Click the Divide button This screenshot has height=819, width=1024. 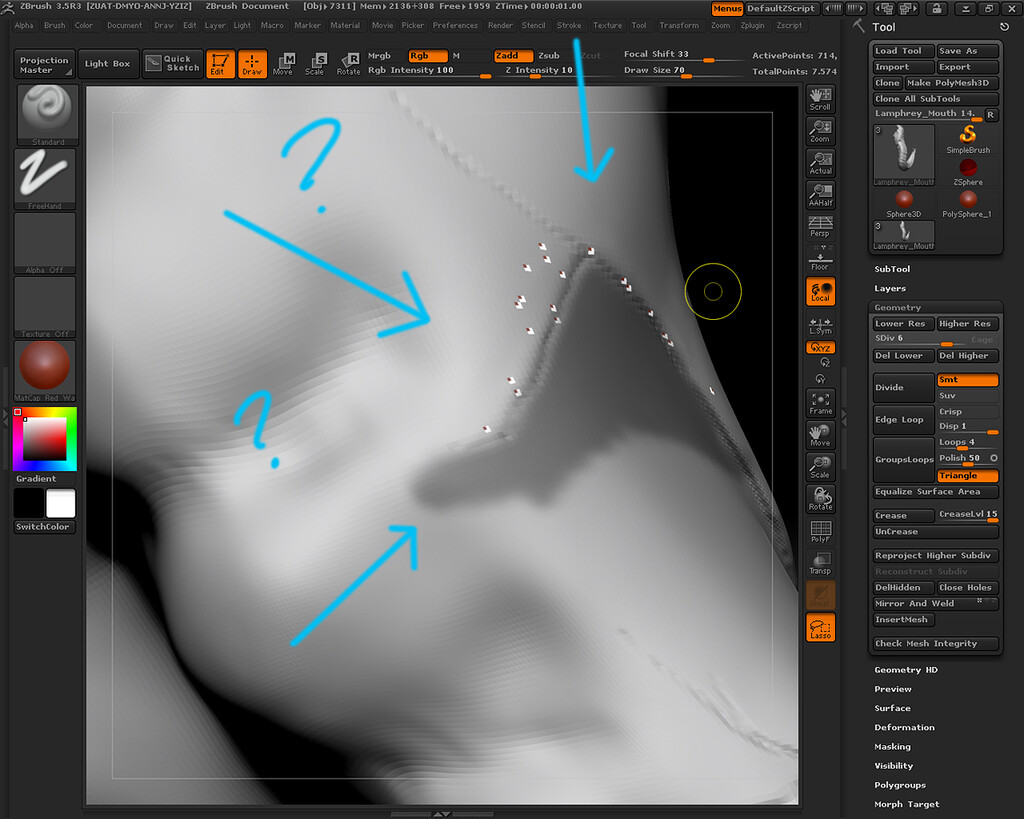903,387
